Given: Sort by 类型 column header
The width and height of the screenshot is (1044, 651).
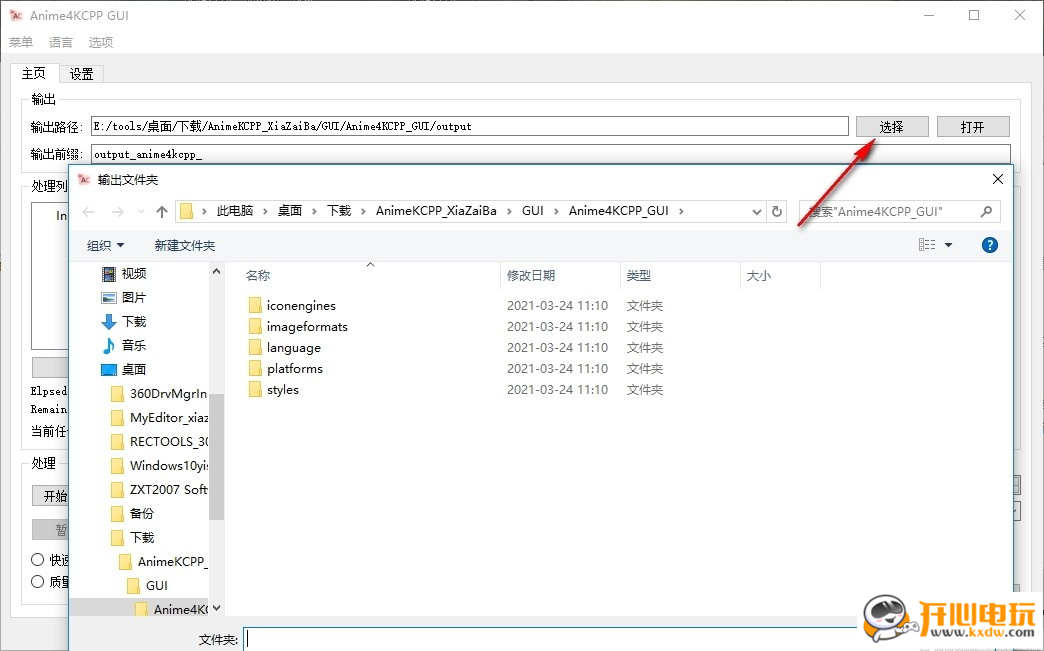Looking at the screenshot, I should click(x=639, y=275).
